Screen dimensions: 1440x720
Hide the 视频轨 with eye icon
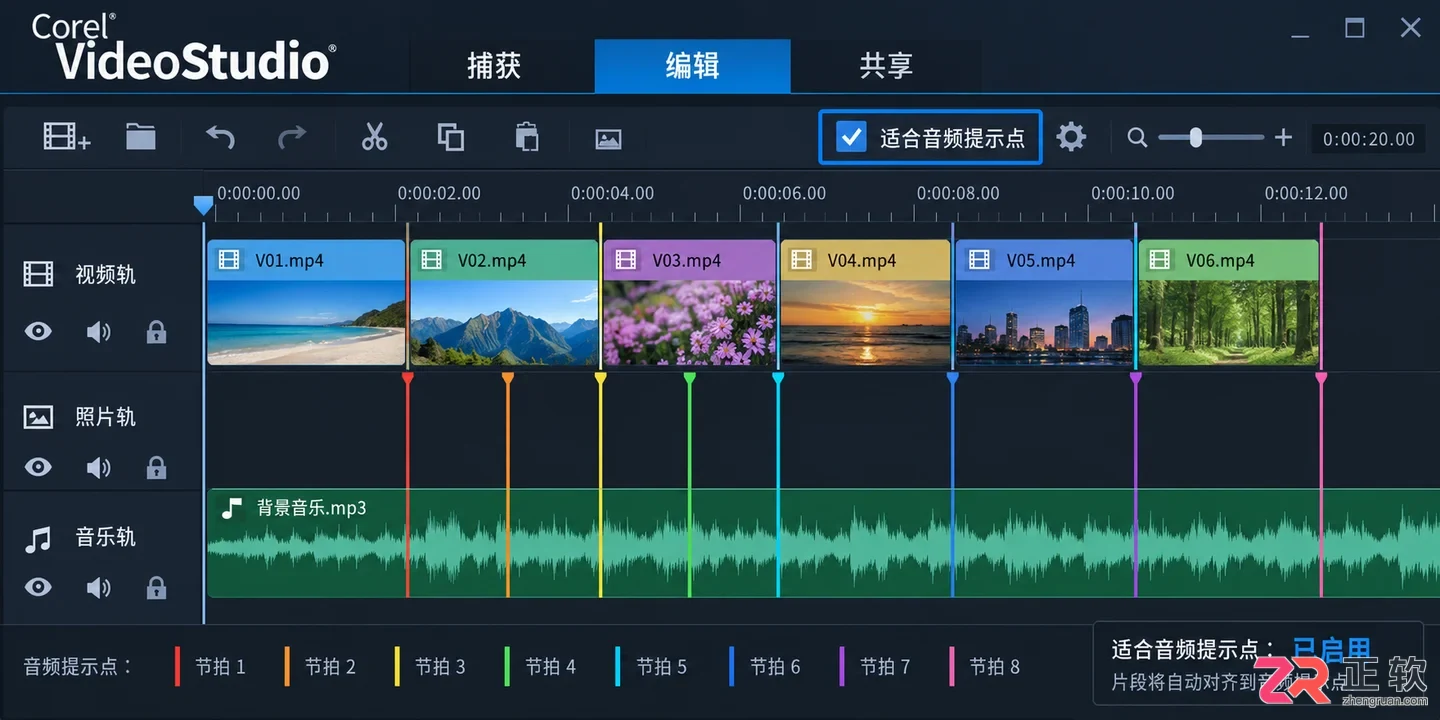pos(38,331)
